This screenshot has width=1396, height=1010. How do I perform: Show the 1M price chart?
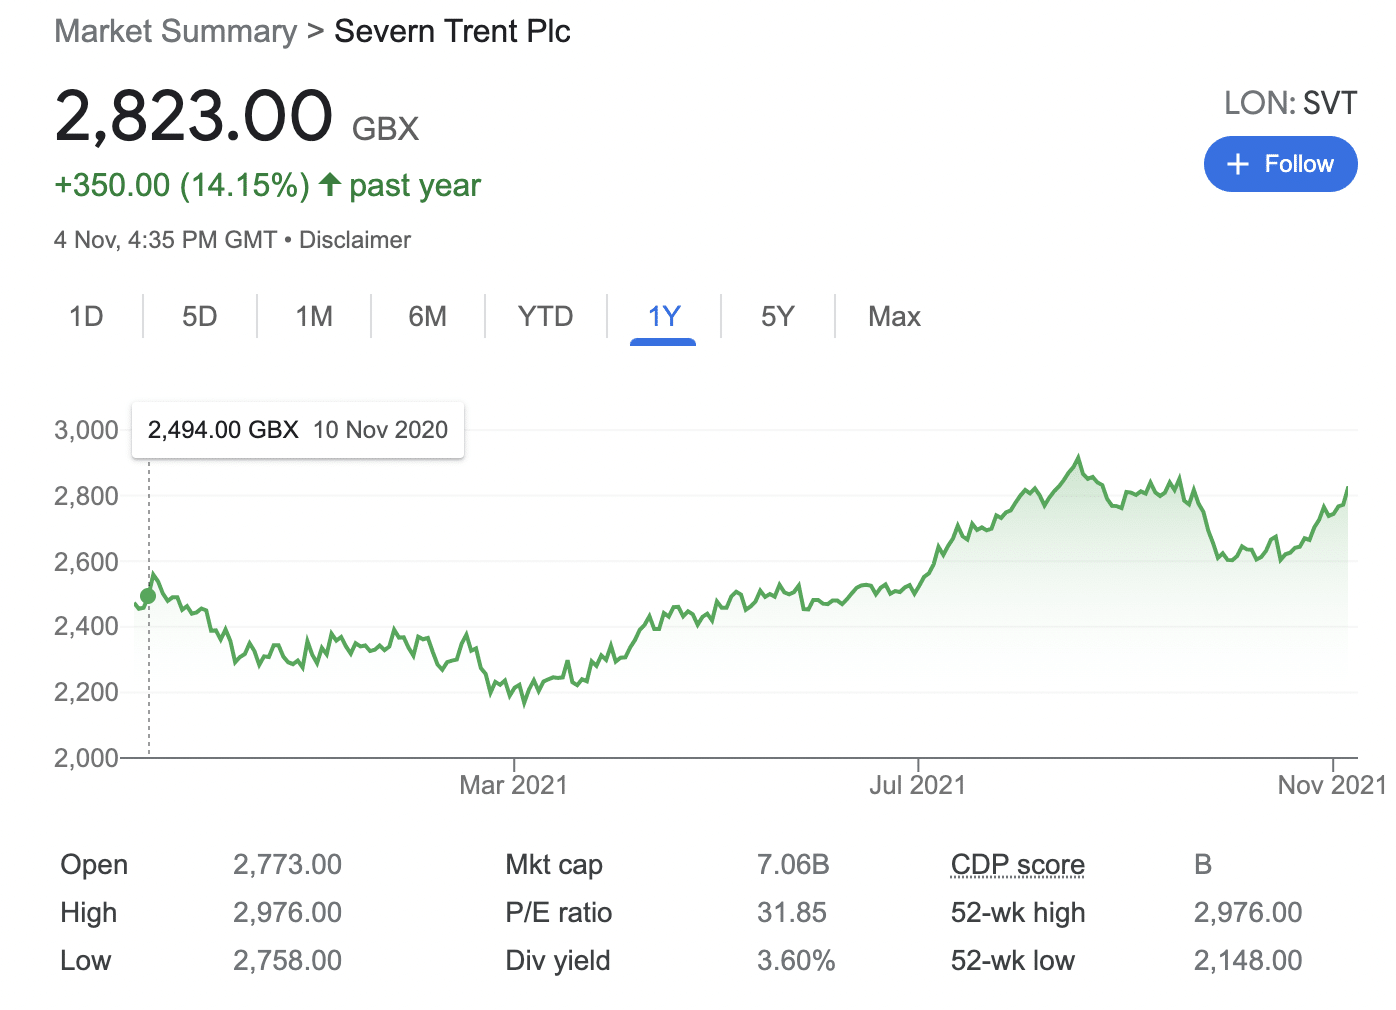point(314,316)
